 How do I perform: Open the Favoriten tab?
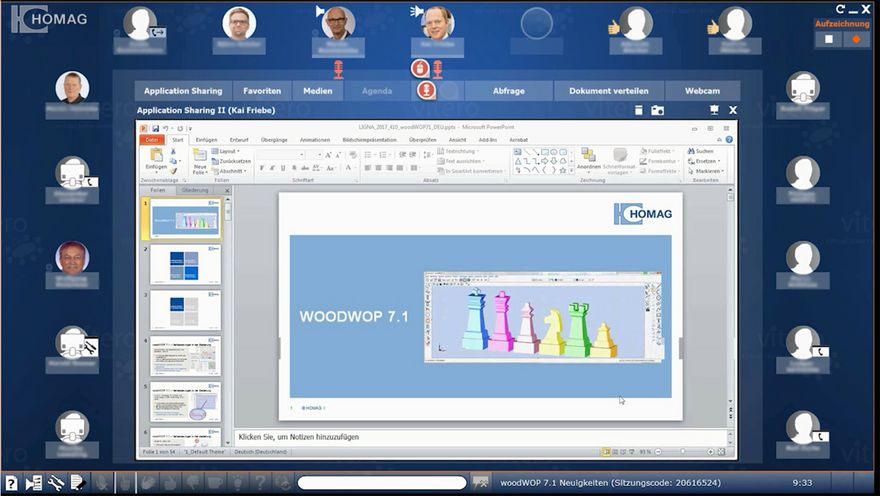[262, 91]
